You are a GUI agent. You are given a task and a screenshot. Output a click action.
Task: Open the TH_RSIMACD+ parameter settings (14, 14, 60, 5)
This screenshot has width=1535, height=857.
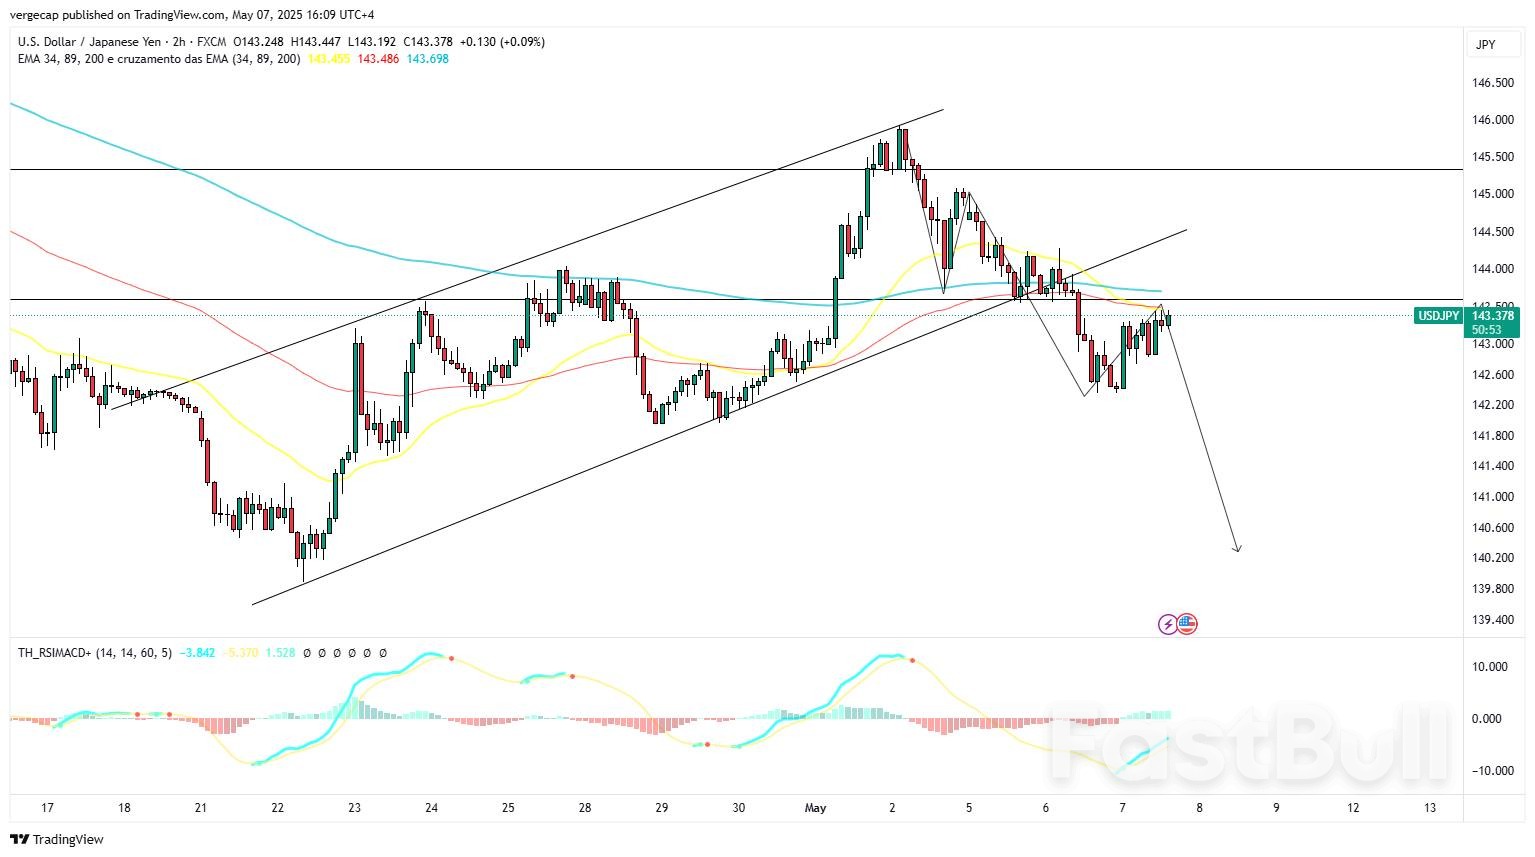pos(134,653)
